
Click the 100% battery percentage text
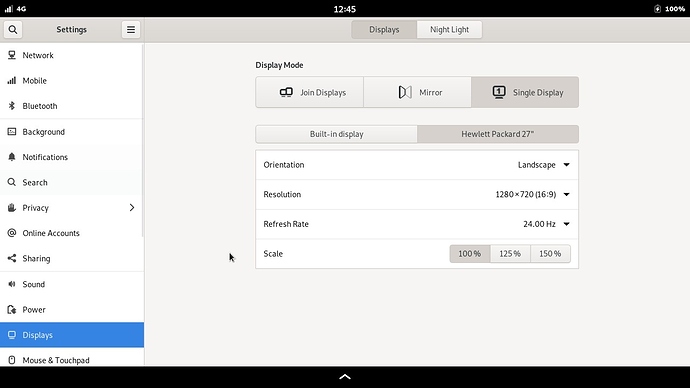675,9
